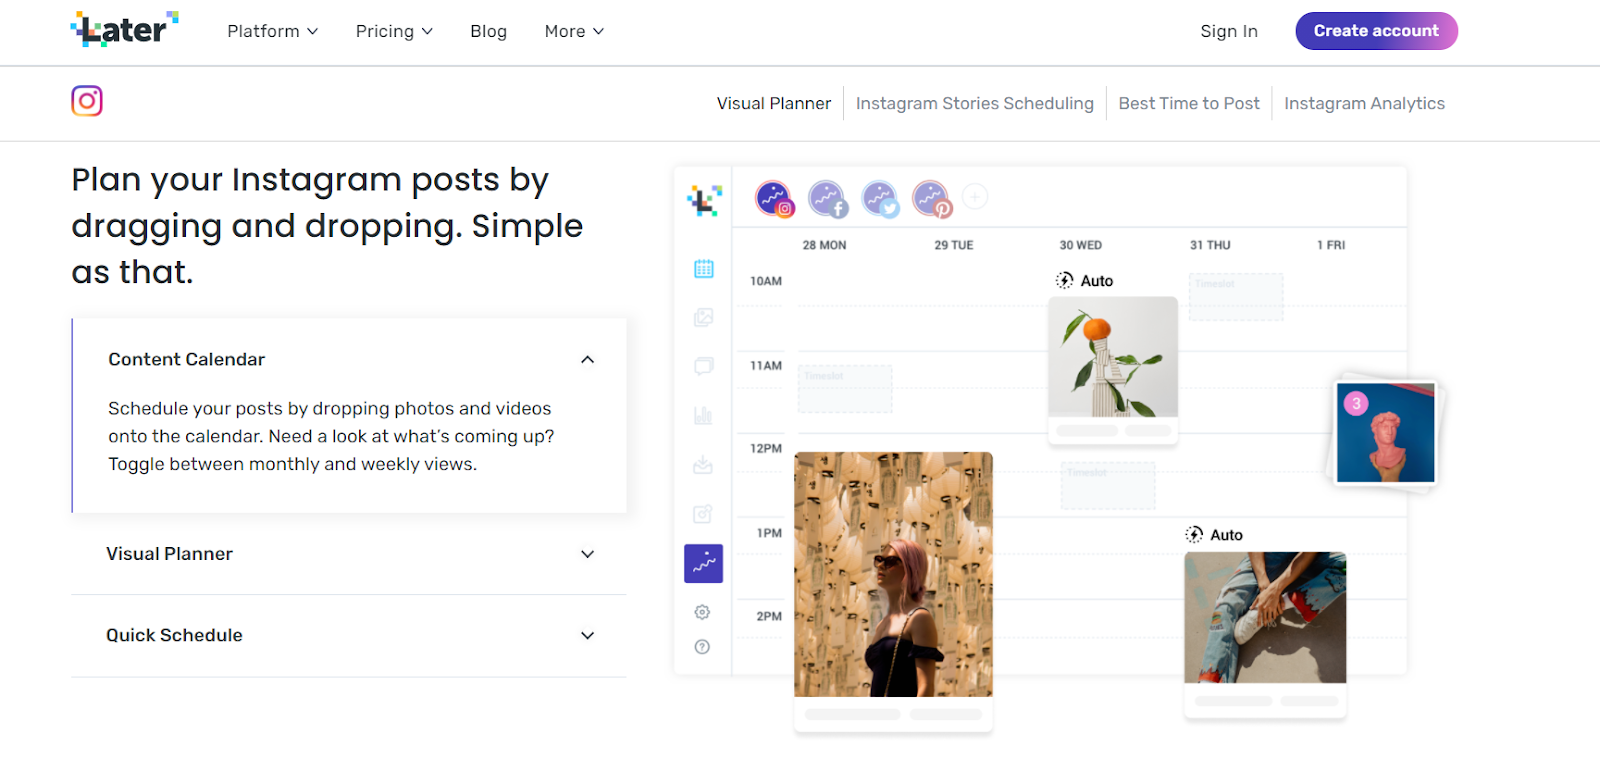The height and width of the screenshot is (771, 1600).
Task: Click the 29 TUE column header
Action: [954, 245]
